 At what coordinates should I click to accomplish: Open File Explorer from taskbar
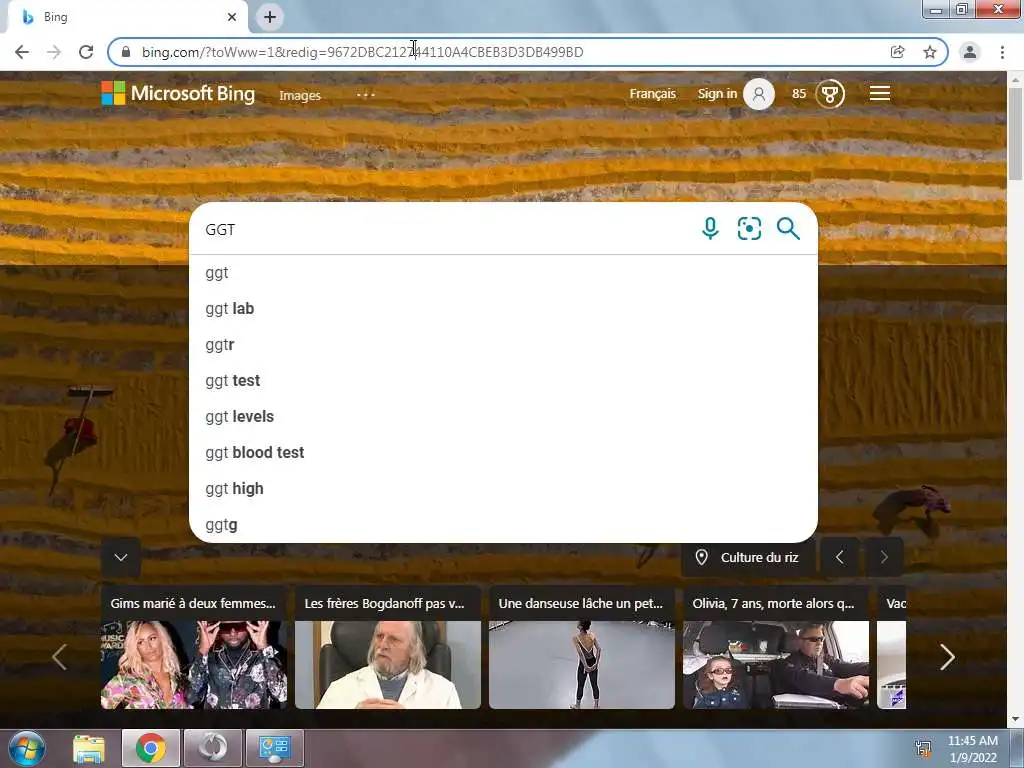89,748
